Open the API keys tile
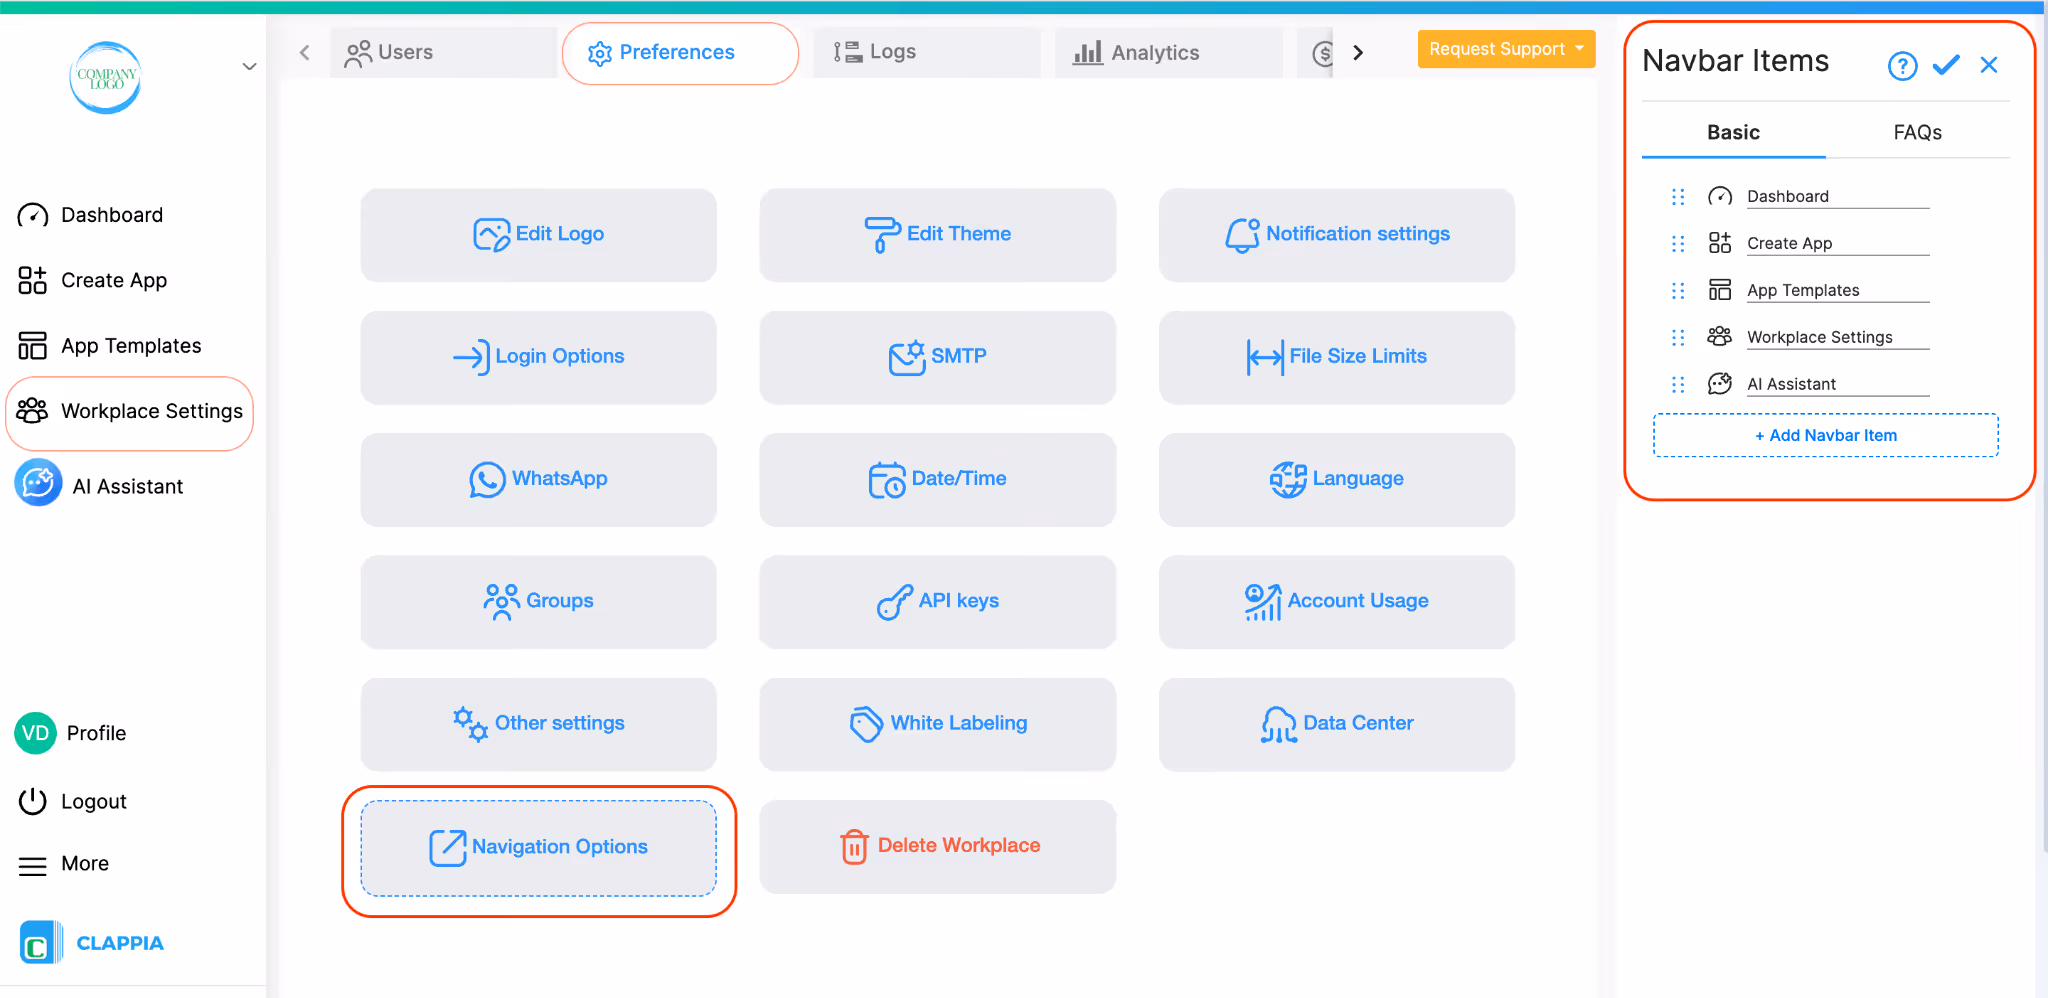The width and height of the screenshot is (2048, 998). click(x=937, y=602)
